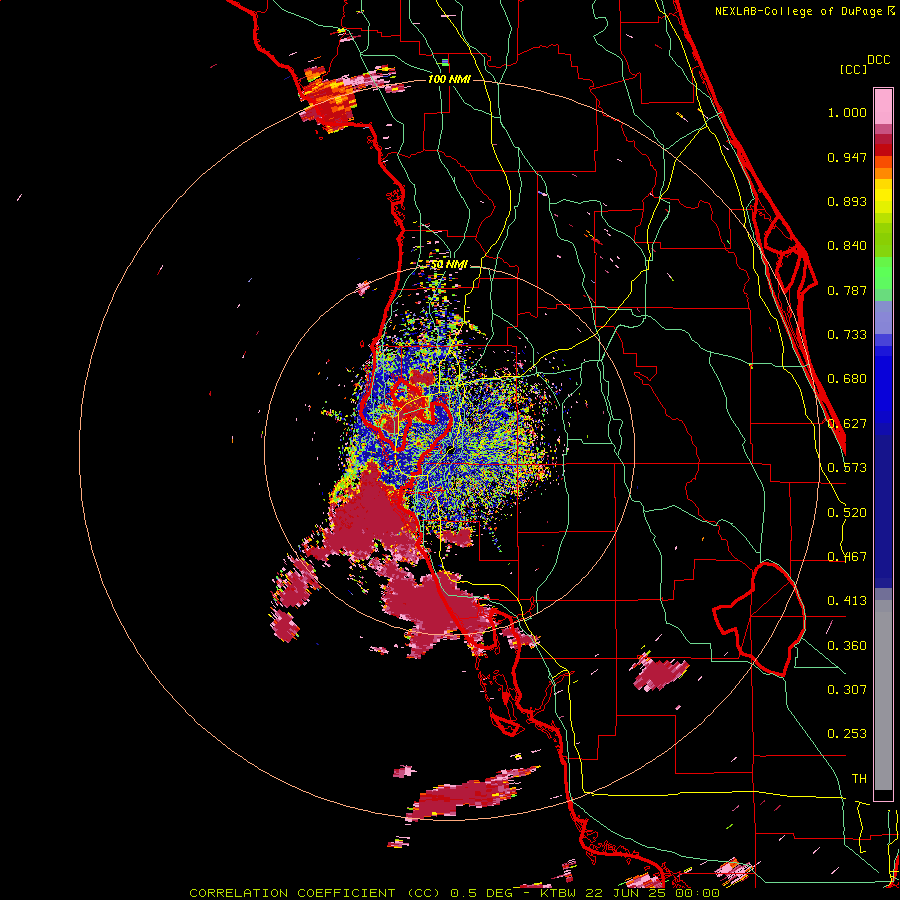Click the 100 NMI range ring label
Screen dimensions: 900x900
449,79
